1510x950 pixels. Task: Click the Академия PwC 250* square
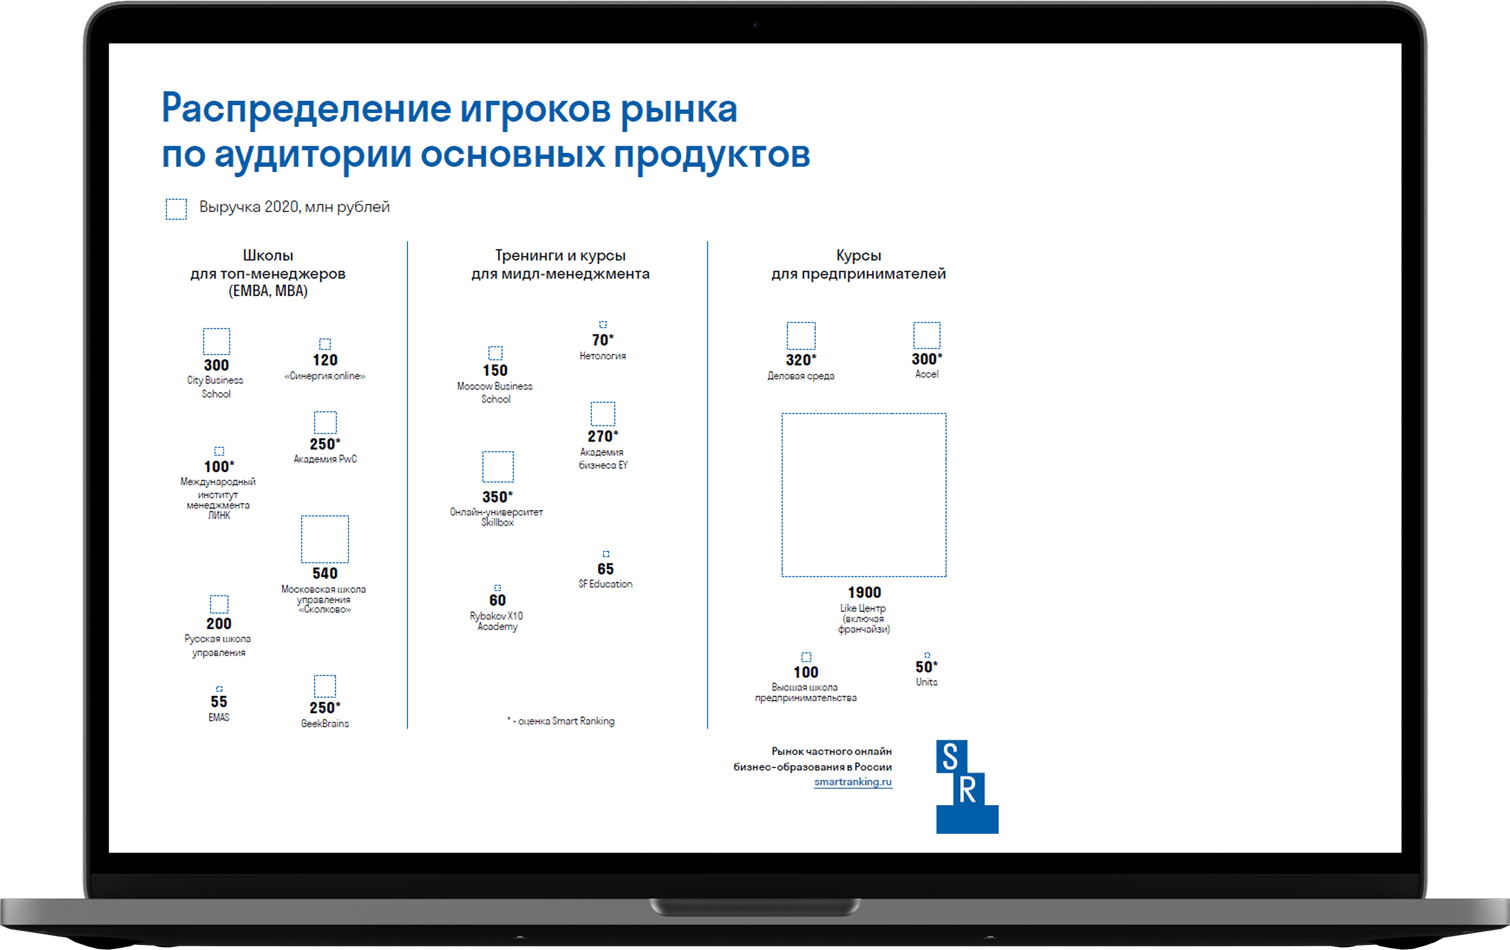point(325,422)
